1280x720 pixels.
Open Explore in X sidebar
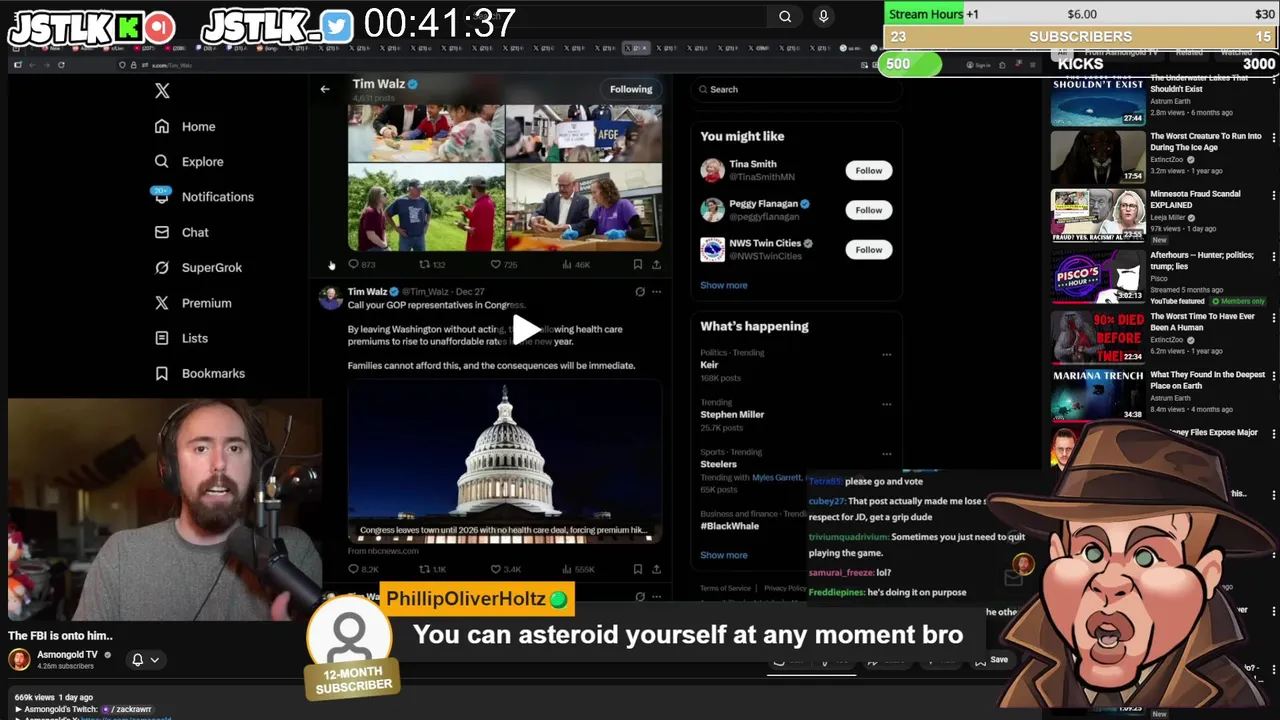189,162
